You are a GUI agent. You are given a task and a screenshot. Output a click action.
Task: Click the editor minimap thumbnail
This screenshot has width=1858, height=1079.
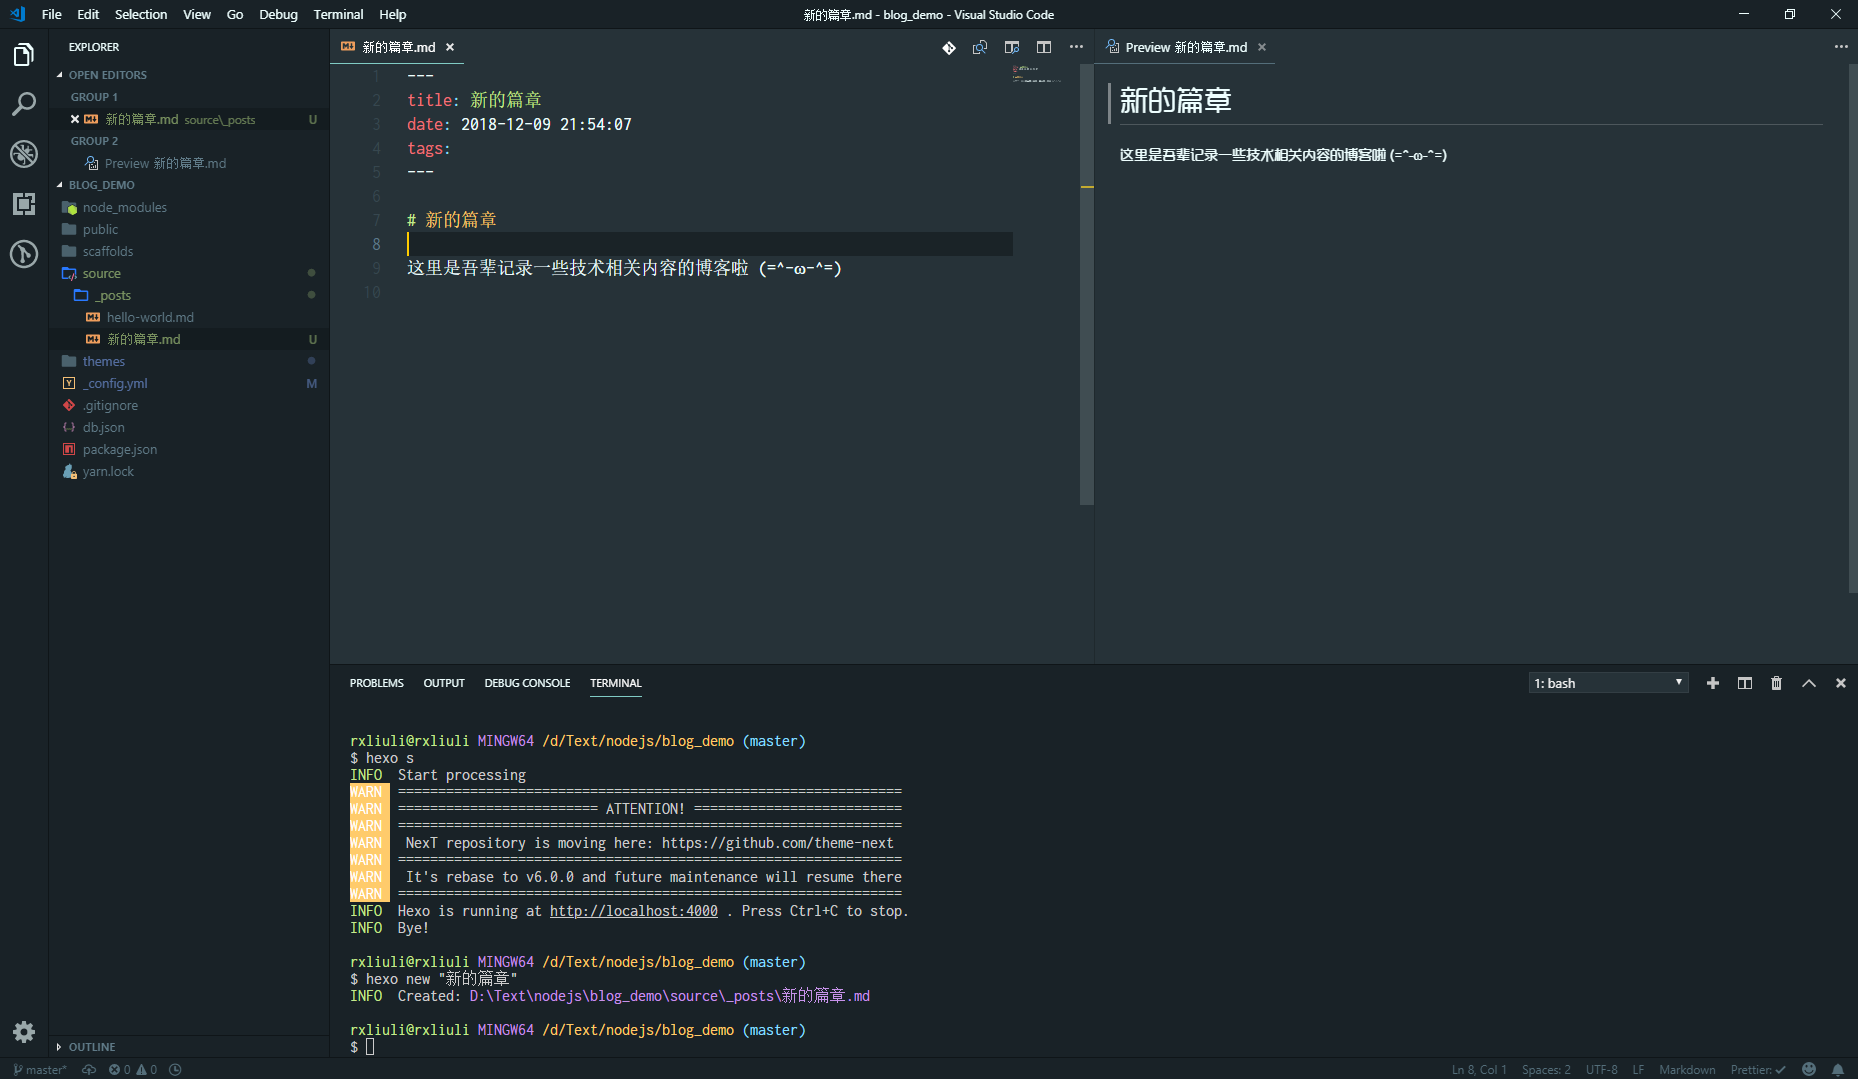[1037, 74]
